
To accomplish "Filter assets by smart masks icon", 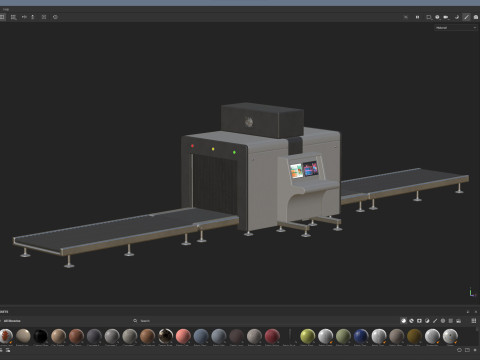I will click(419, 321).
